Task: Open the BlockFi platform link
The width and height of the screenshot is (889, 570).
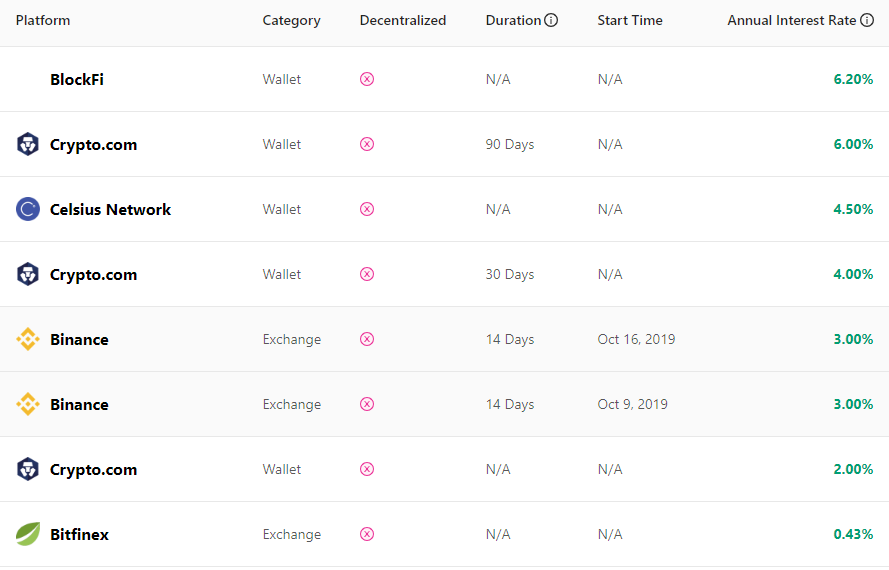Action: pos(77,79)
